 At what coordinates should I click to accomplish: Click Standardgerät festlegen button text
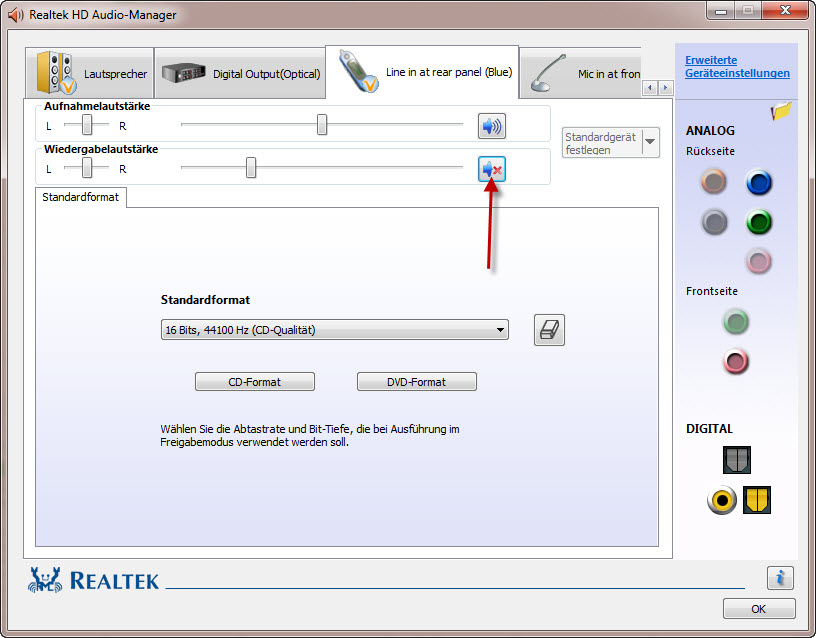click(601, 143)
